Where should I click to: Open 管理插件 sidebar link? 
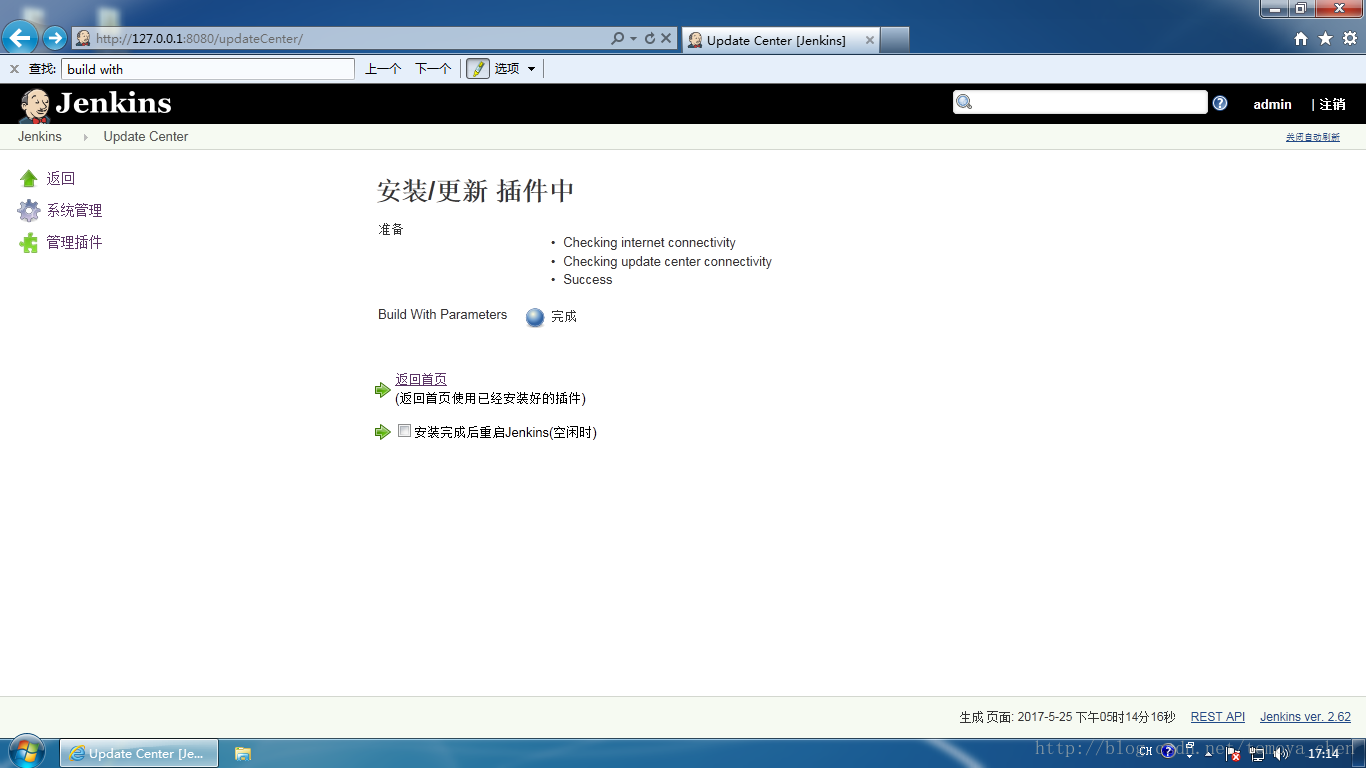tap(74, 242)
